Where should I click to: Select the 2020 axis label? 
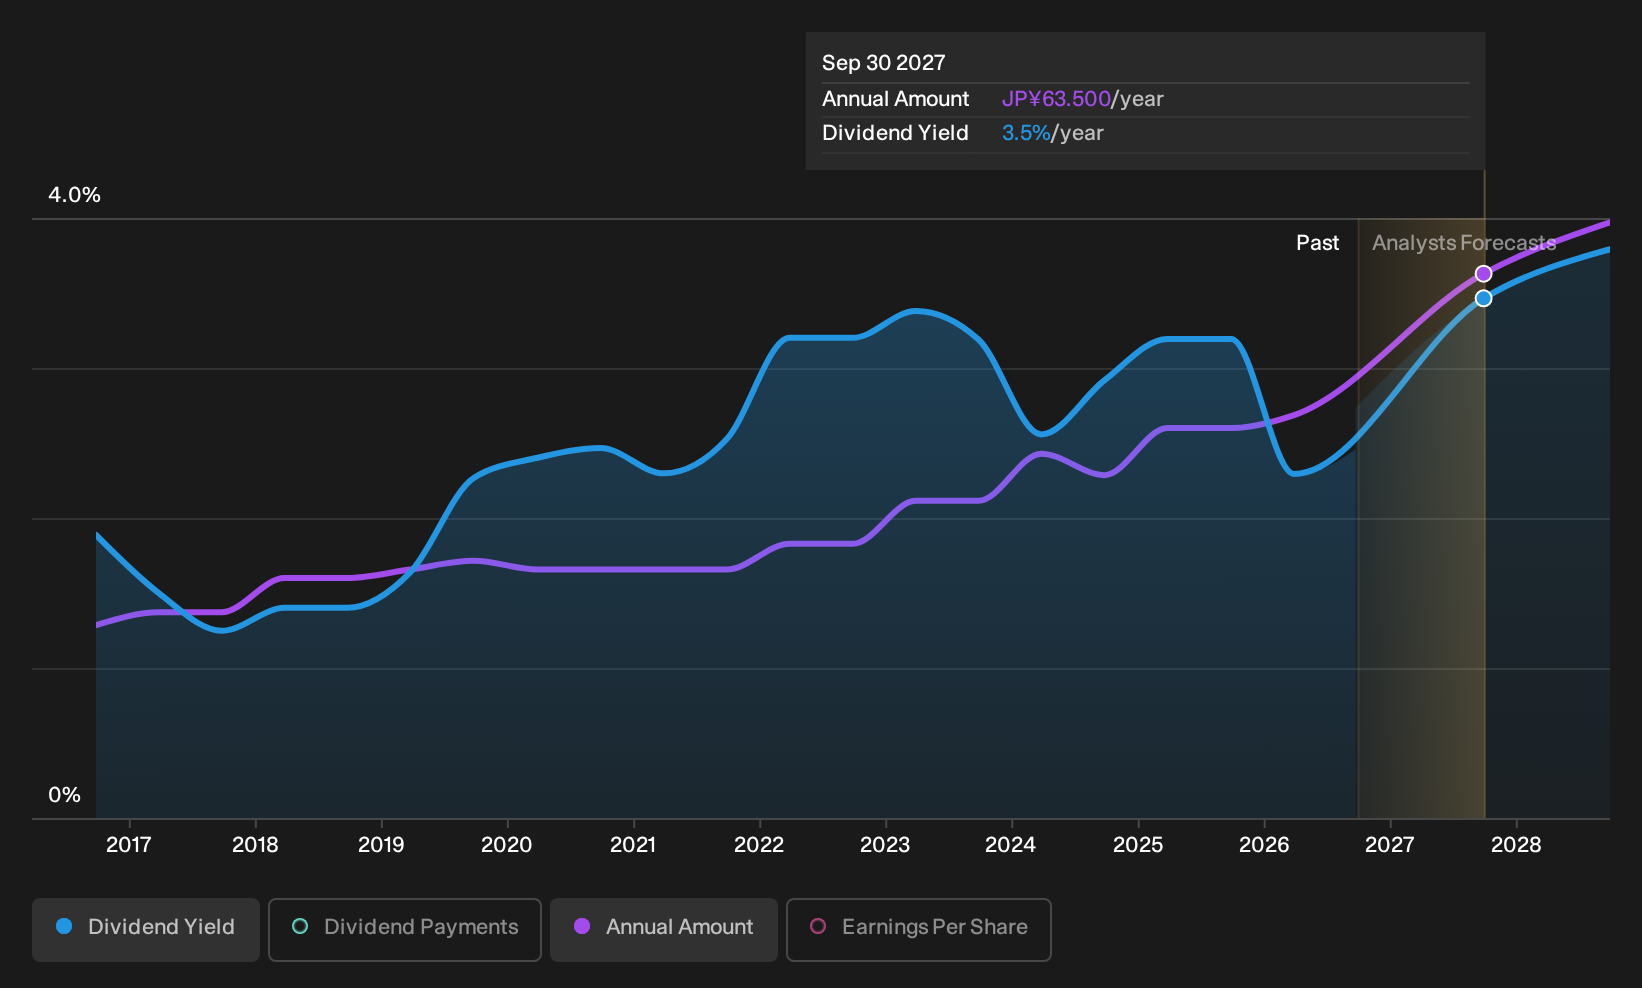click(507, 845)
